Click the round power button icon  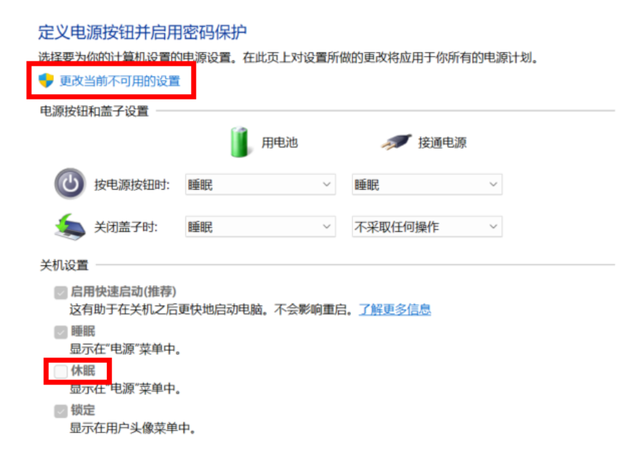point(70,184)
